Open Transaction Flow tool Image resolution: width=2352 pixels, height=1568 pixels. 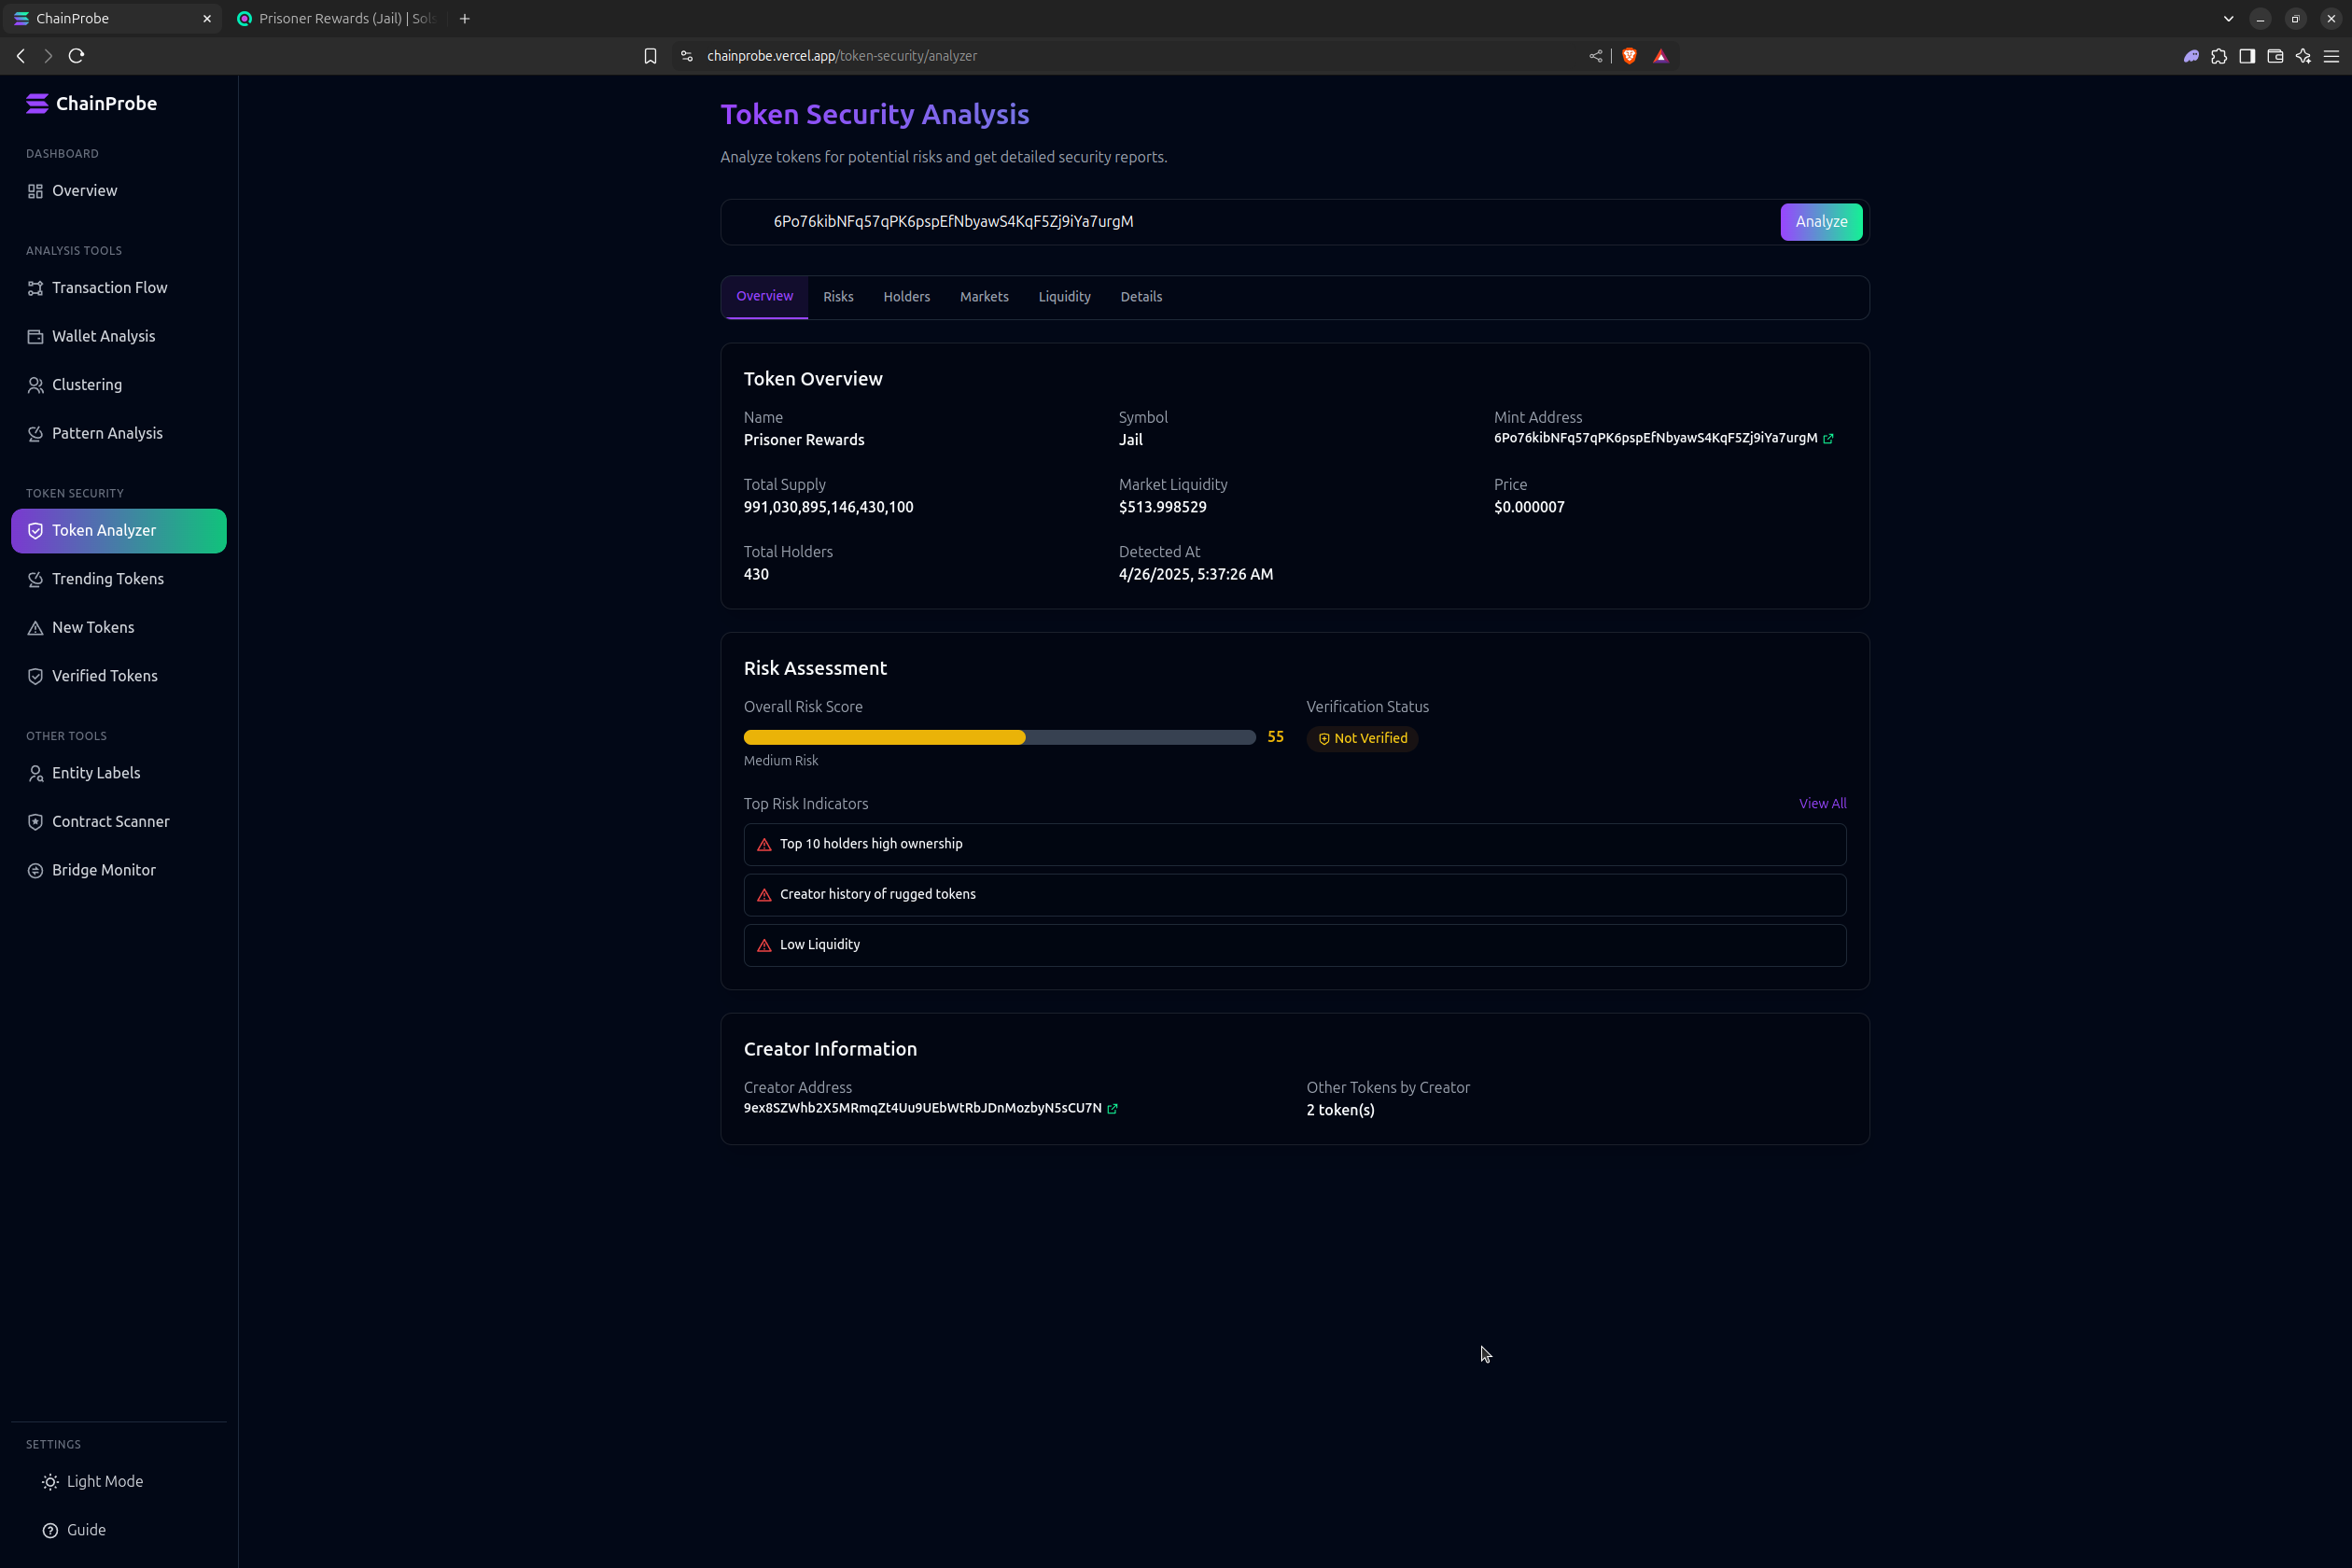(118, 288)
